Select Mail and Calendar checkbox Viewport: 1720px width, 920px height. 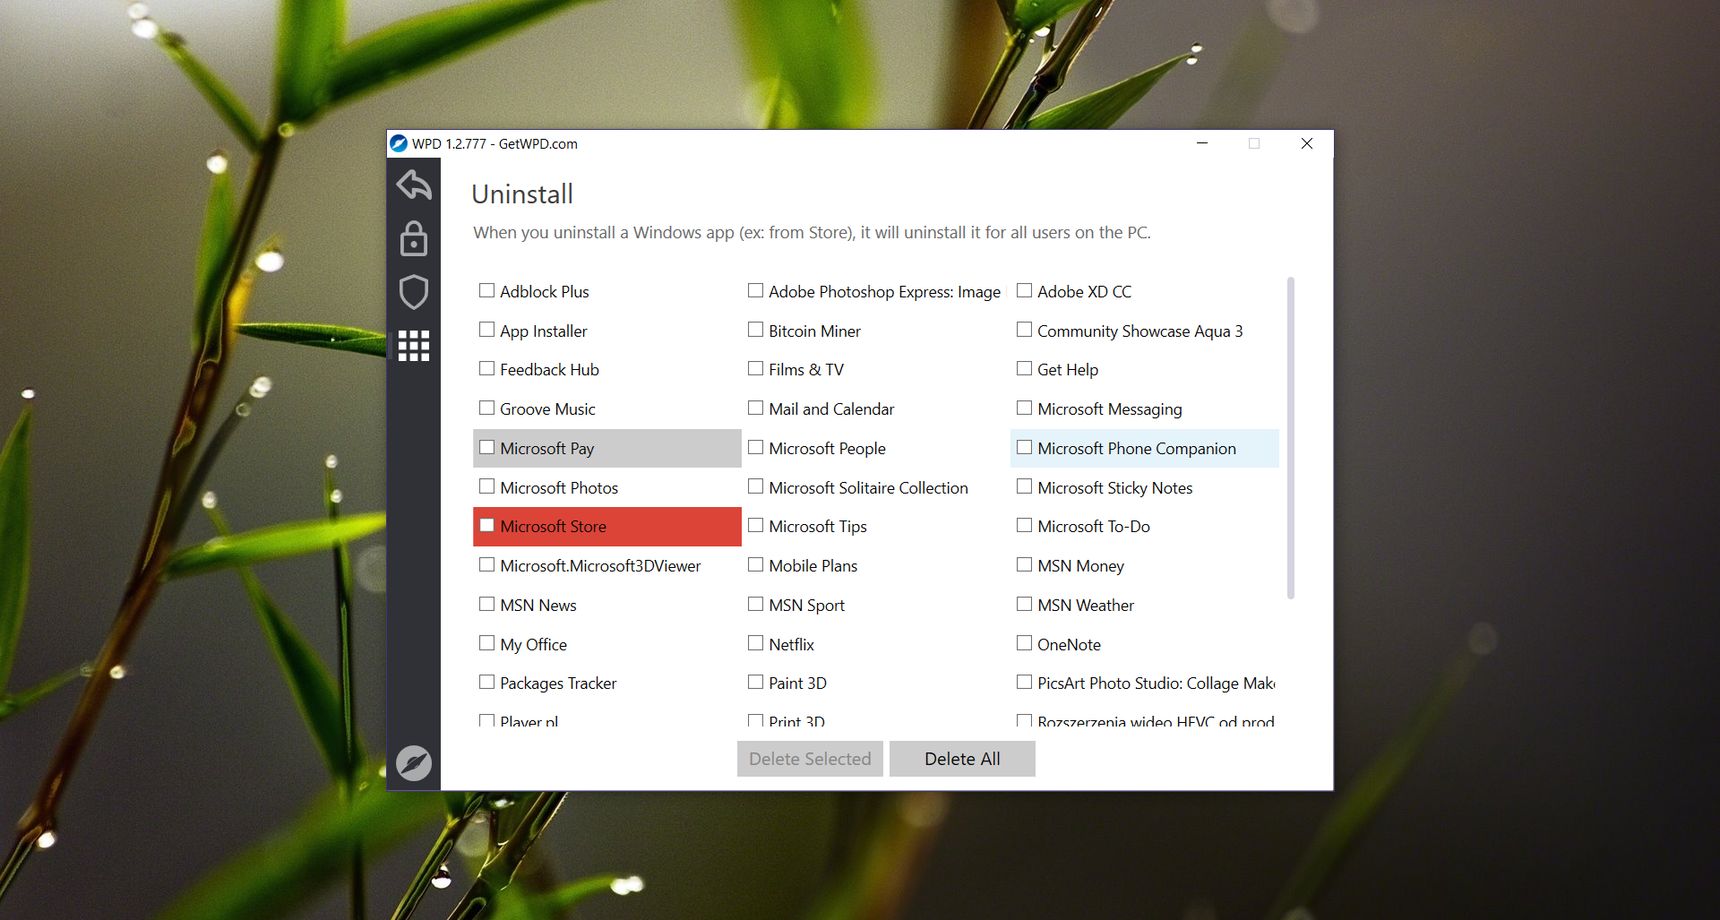[x=756, y=408]
